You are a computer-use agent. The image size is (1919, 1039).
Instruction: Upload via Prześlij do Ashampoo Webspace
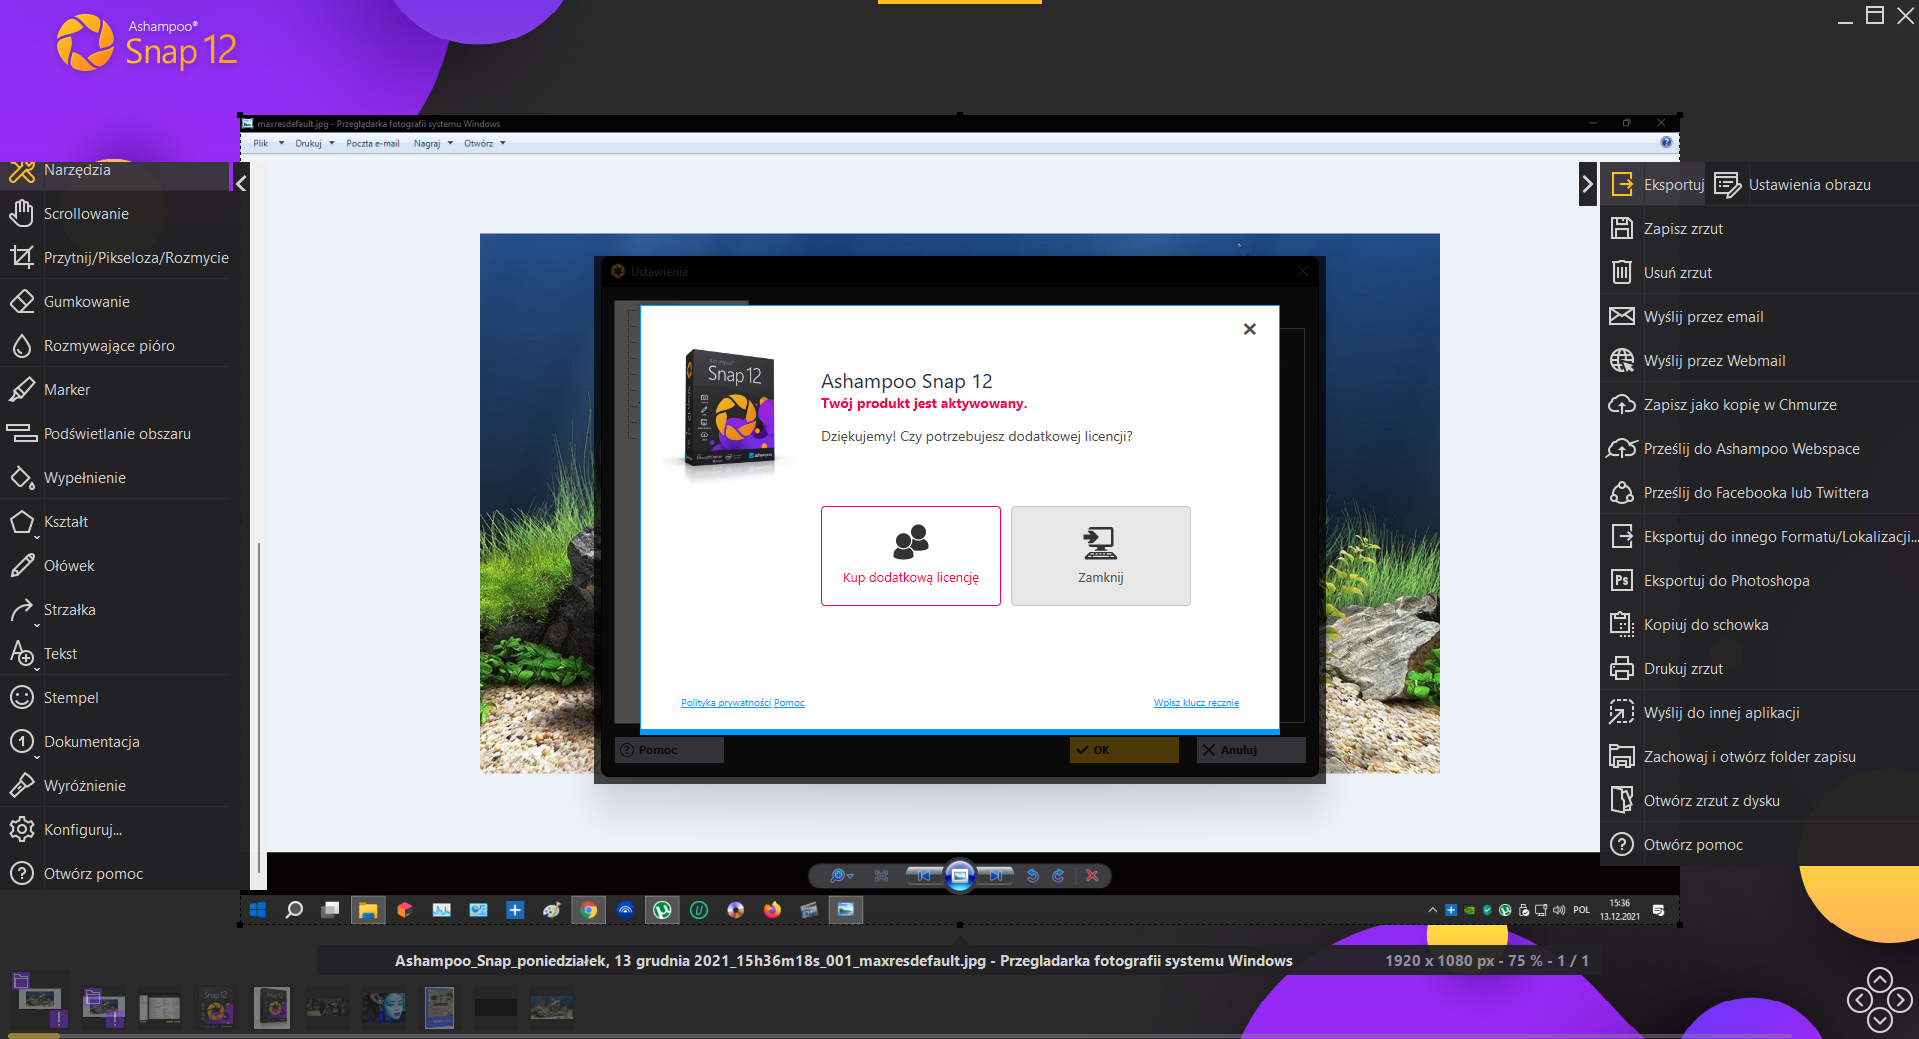tap(1760, 449)
